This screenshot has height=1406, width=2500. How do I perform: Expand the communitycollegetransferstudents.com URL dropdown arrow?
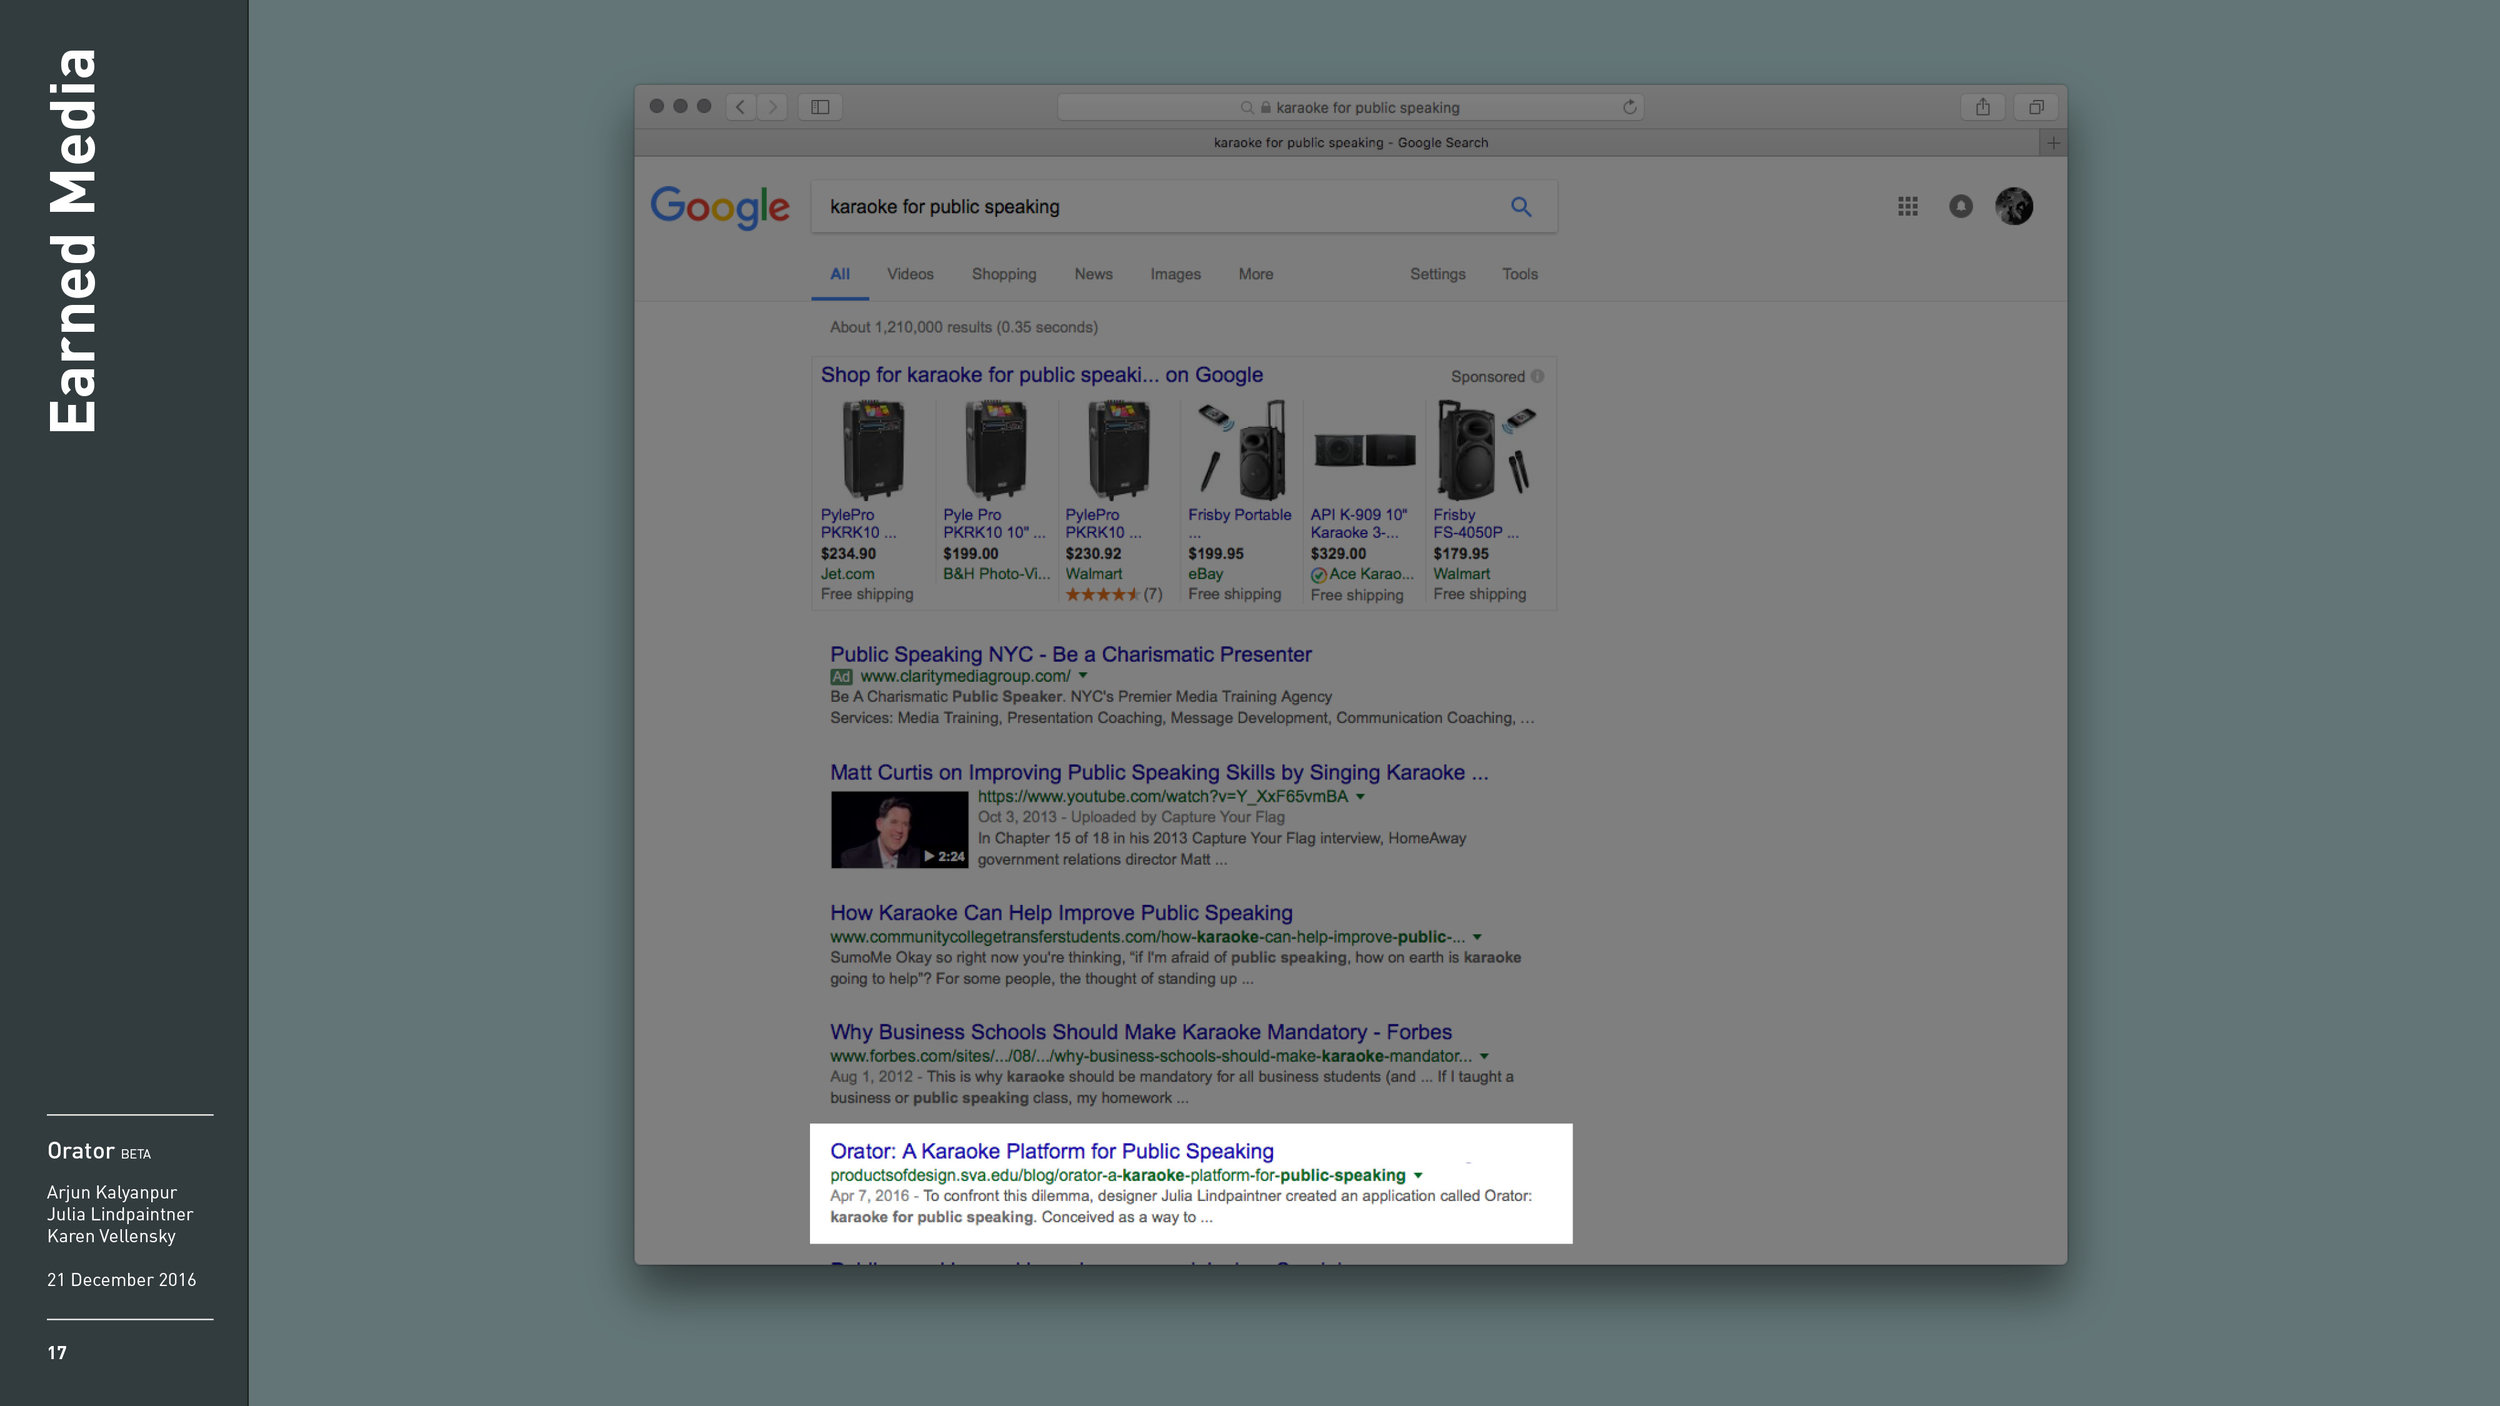[1477, 937]
